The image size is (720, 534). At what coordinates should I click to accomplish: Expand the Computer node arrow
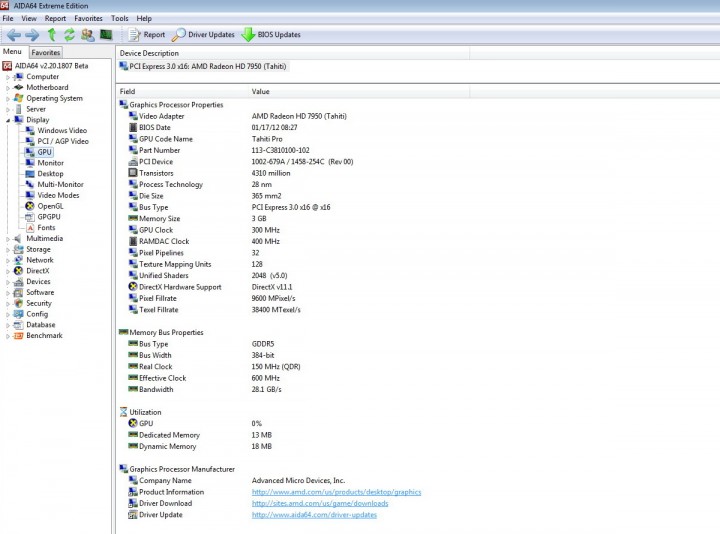click(8, 77)
